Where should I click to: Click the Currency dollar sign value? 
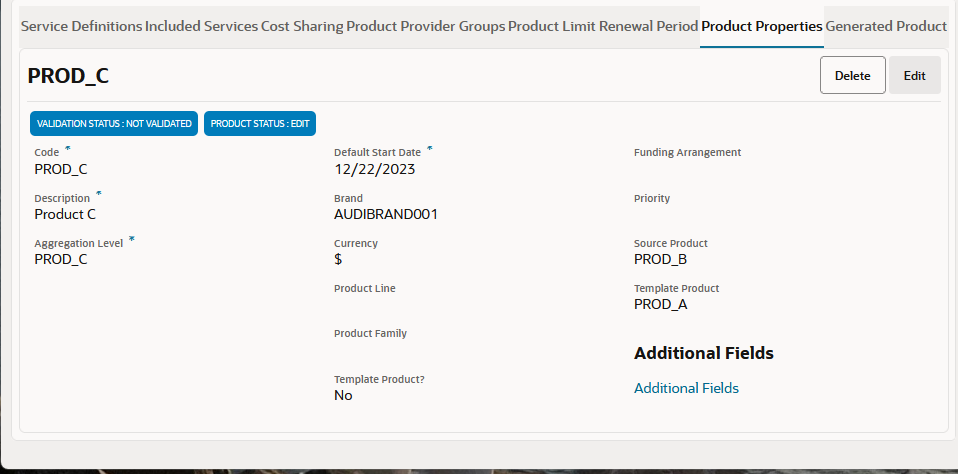point(339,259)
